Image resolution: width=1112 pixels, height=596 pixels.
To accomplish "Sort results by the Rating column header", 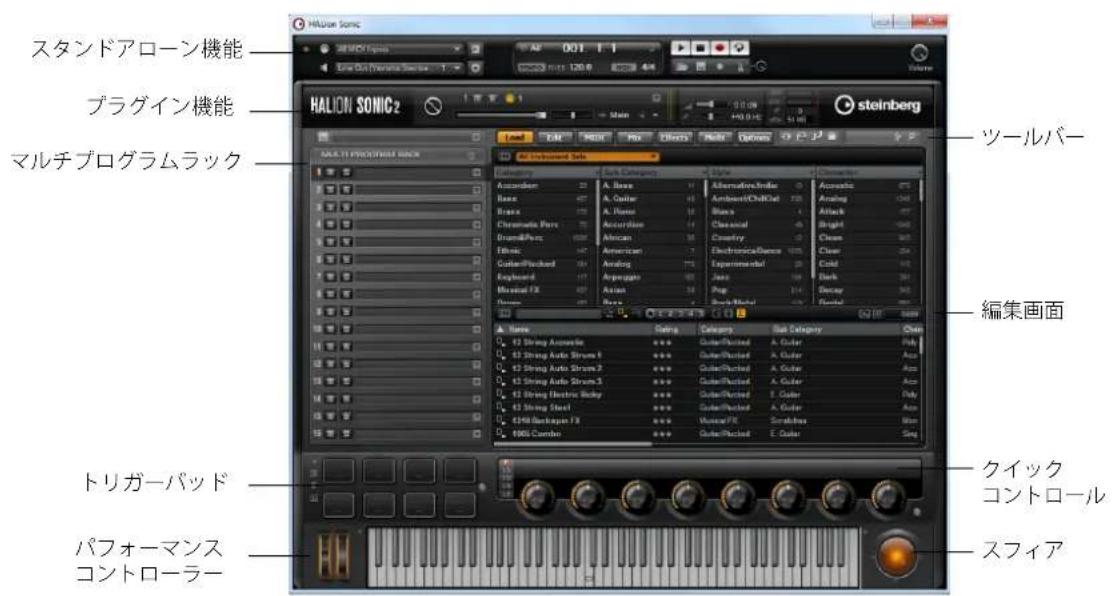I will (674, 329).
